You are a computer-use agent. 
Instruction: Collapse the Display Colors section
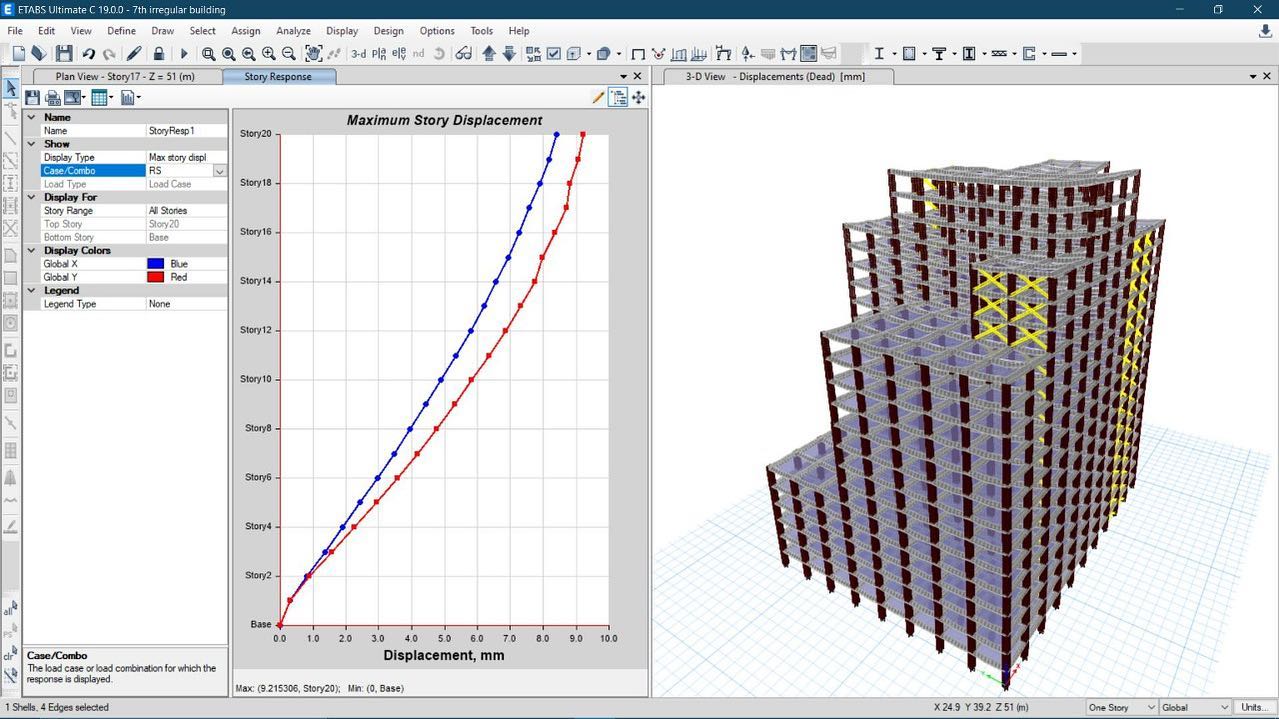click(x=31, y=250)
